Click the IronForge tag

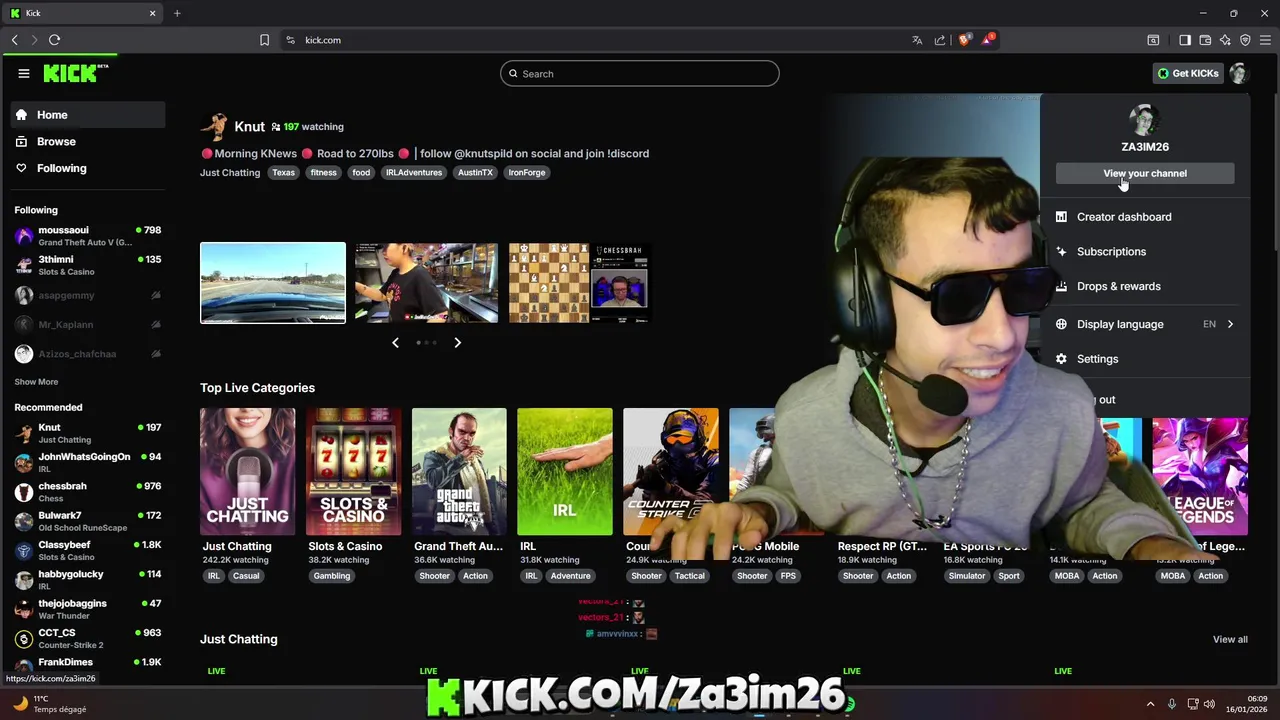tap(527, 173)
